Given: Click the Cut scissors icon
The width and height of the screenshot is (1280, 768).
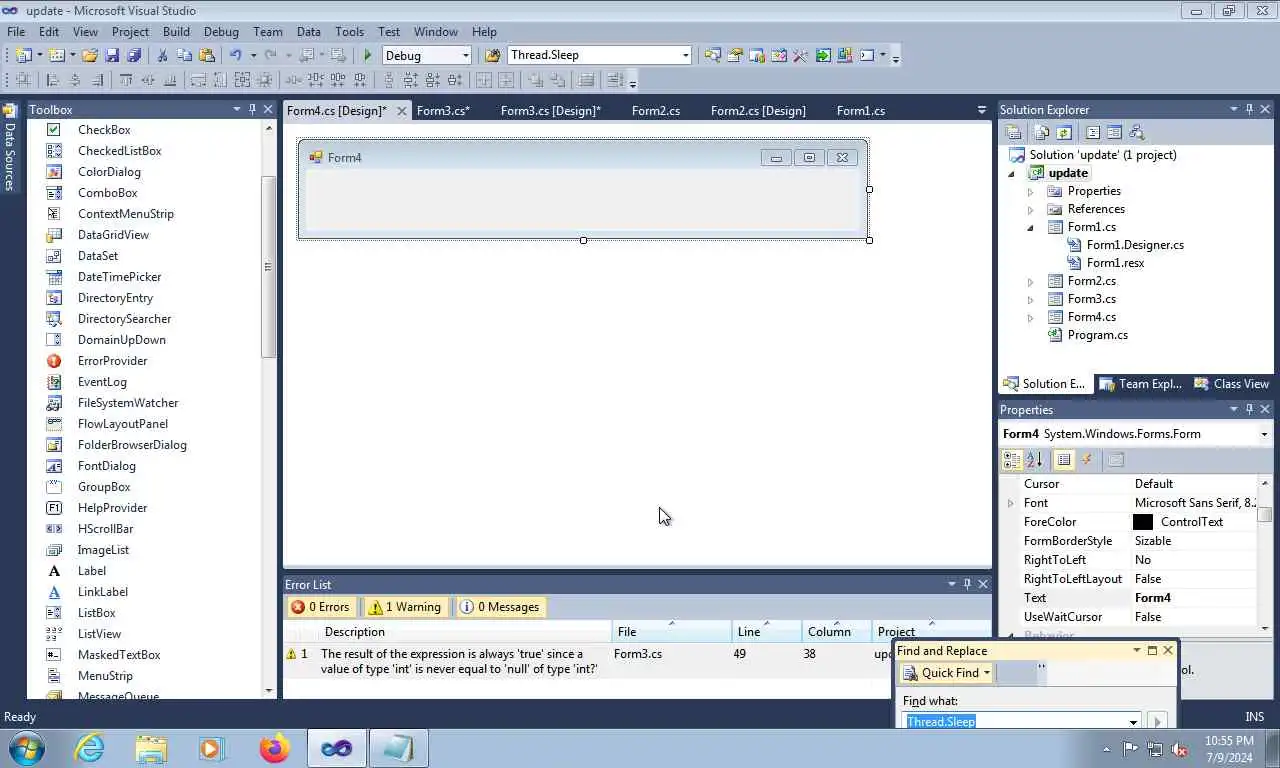Looking at the screenshot, I should (x=162, y=55).
